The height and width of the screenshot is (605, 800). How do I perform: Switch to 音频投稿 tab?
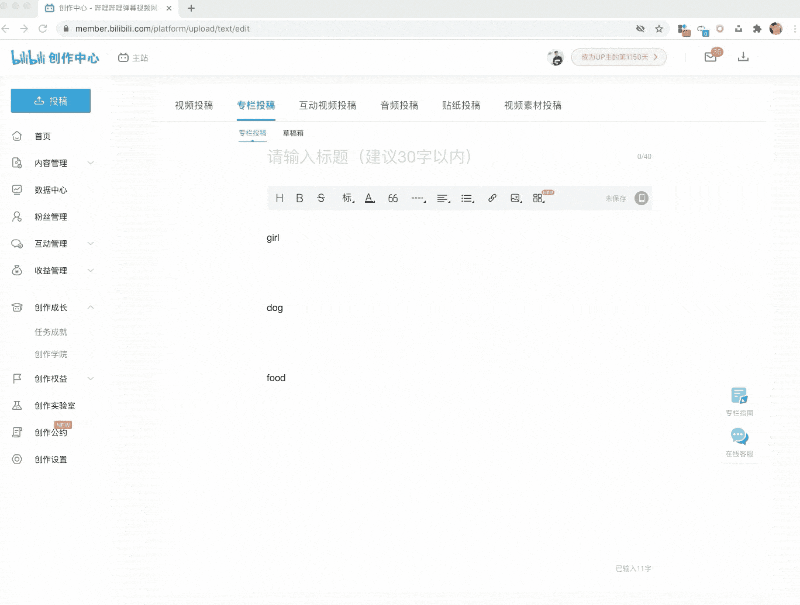pyautogui.click(x=399, y=105)
